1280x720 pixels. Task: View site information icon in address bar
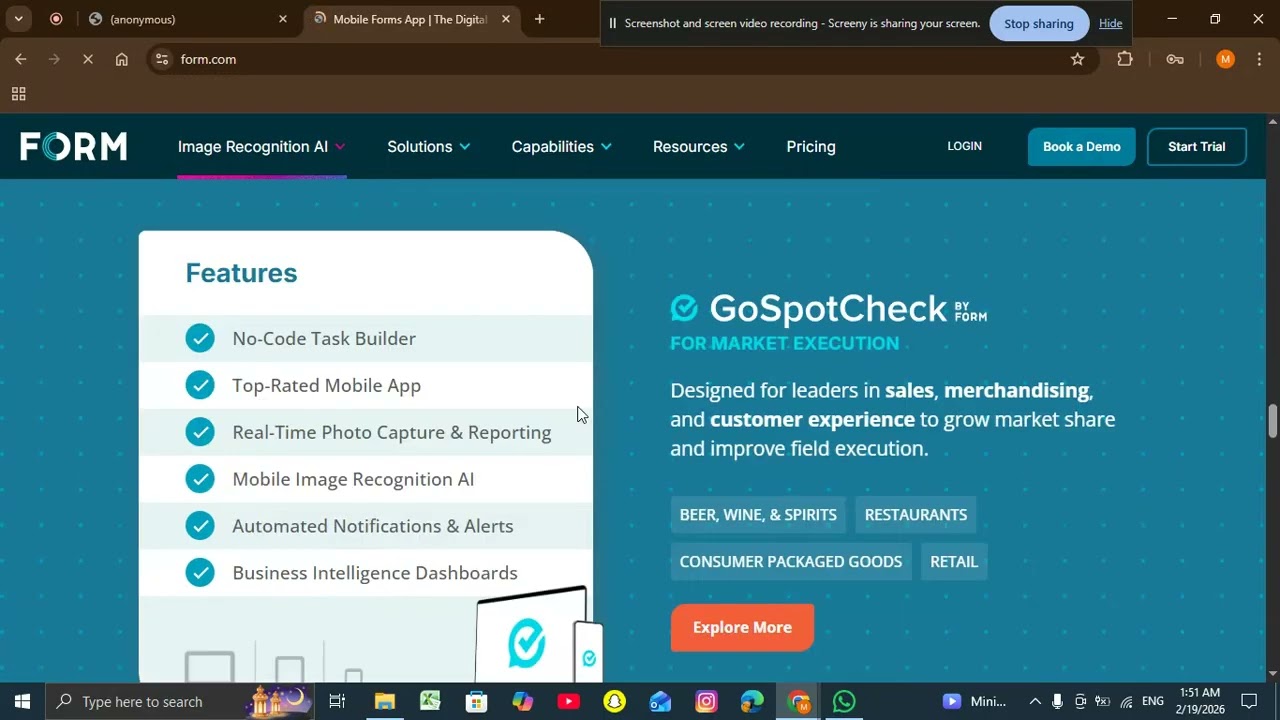point(162,59)
